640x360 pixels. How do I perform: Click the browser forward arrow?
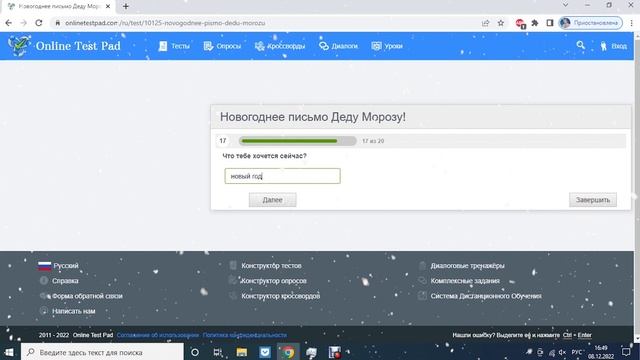(24, 23)
